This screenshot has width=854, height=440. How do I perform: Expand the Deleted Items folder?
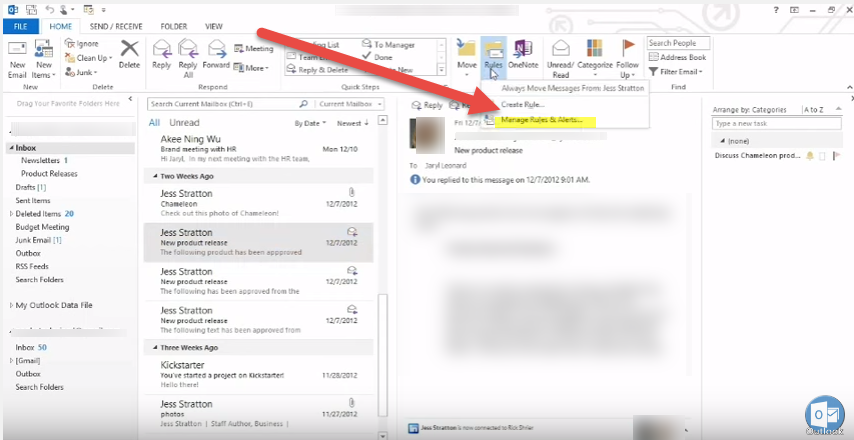(x=11, y=214)
